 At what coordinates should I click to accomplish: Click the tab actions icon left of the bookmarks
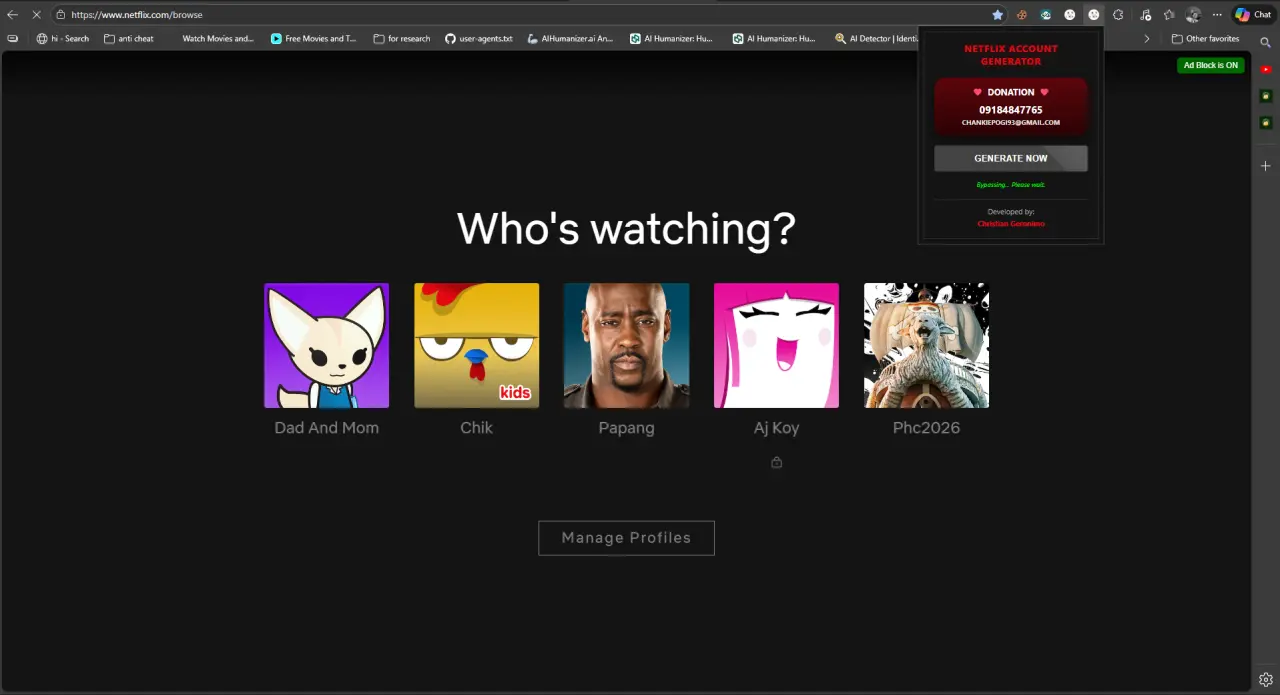coord(12,39)
